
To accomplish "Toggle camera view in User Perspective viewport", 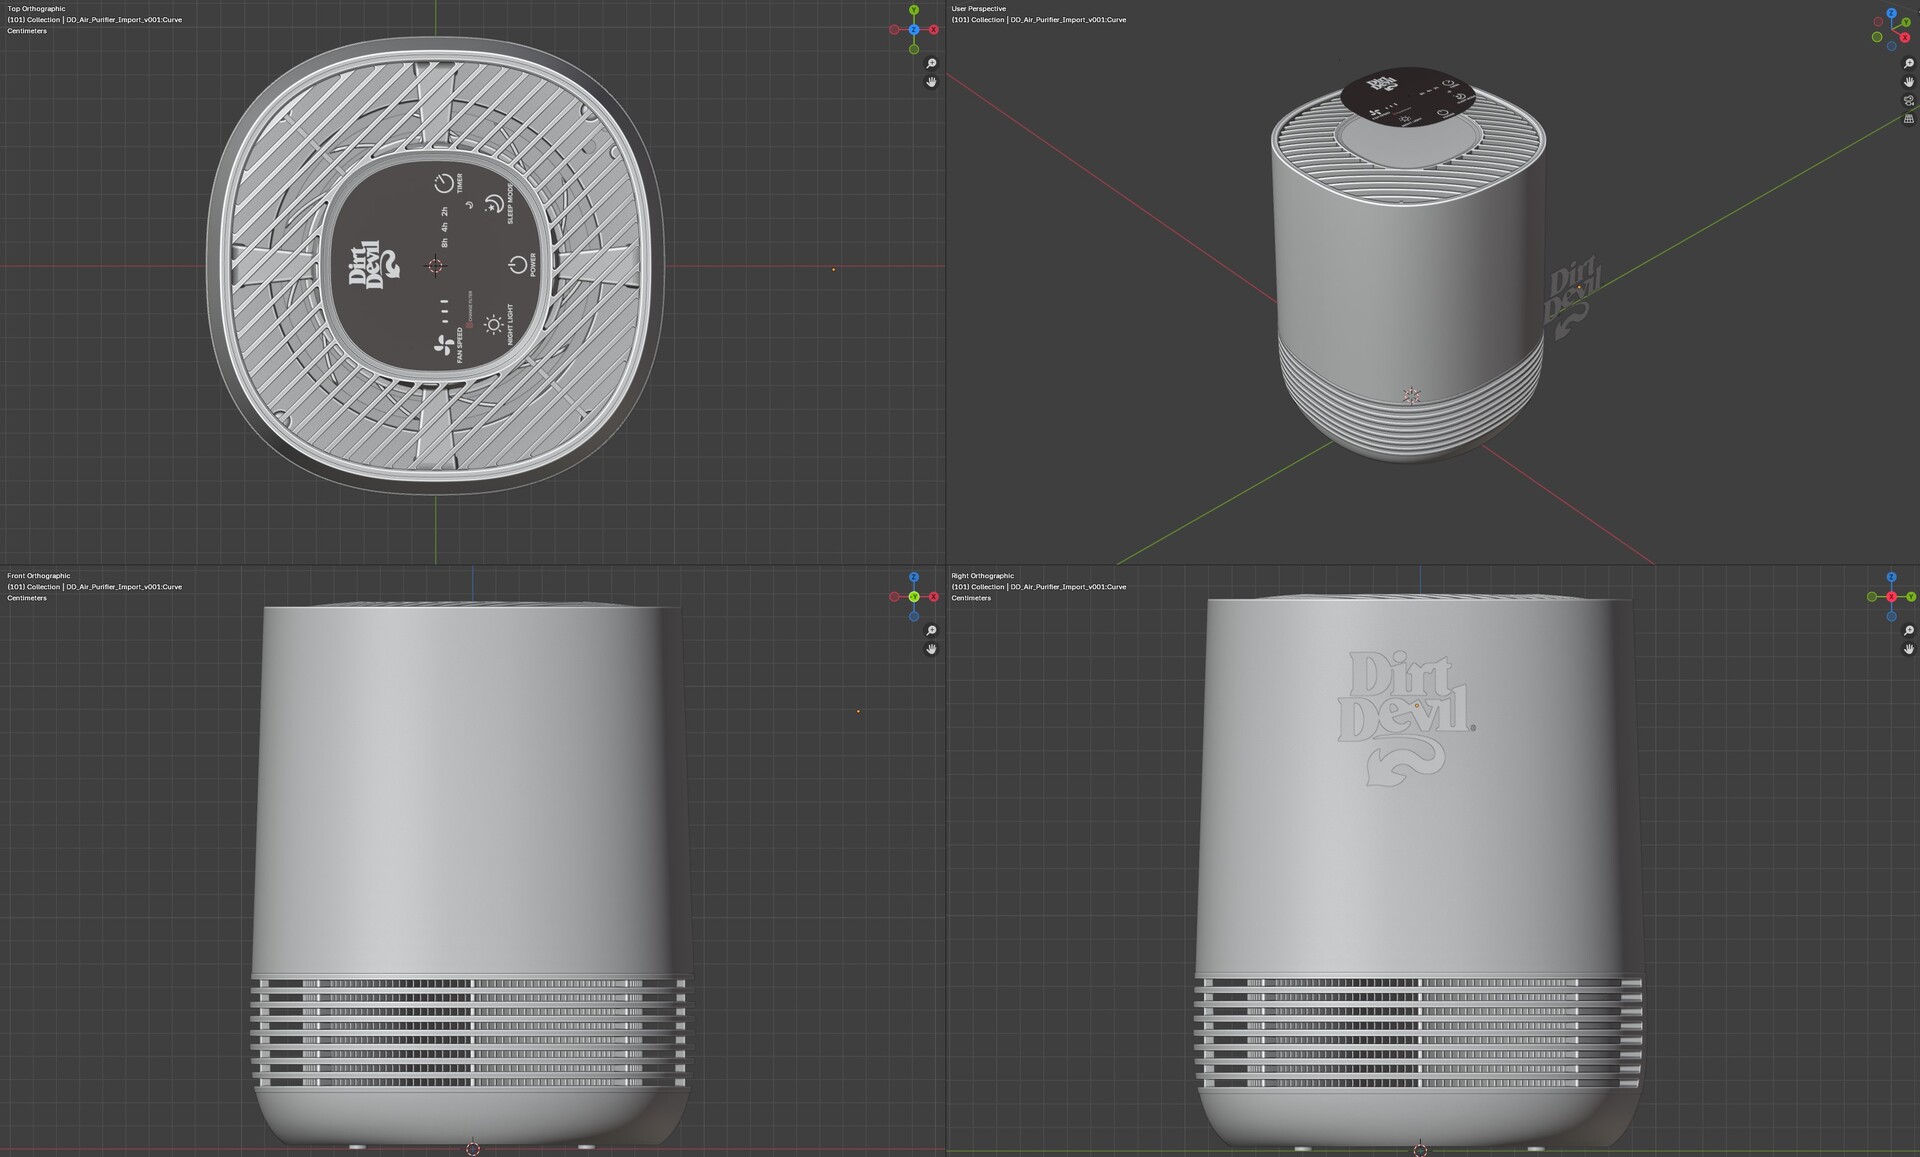I will (1909, 100).
